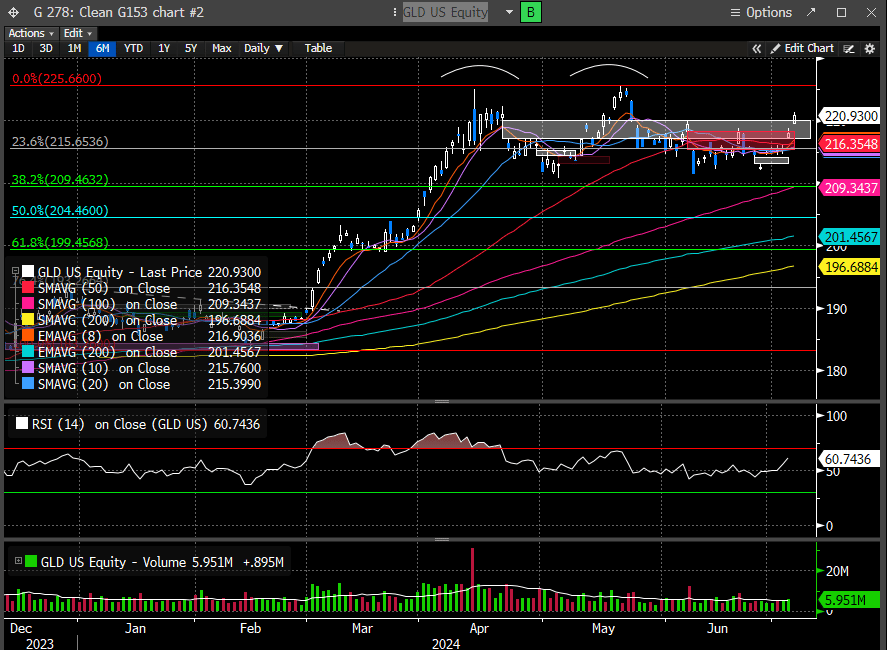Click the white GLD Last Price swatch
Screen dimensions: 887x650
[x=28, y=272]
